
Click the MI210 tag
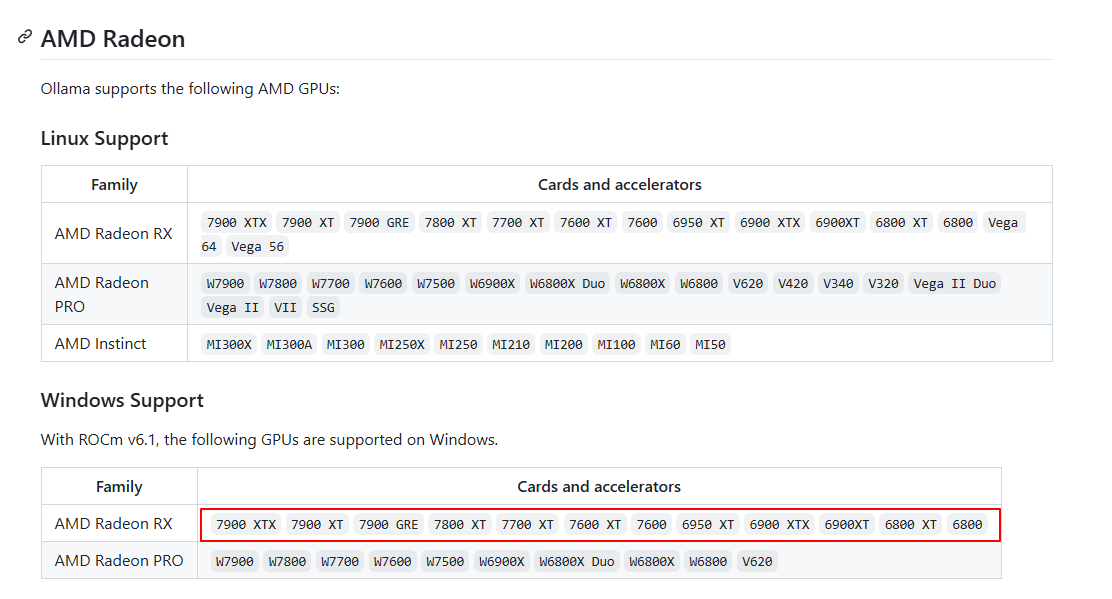(x=511, y=345)
